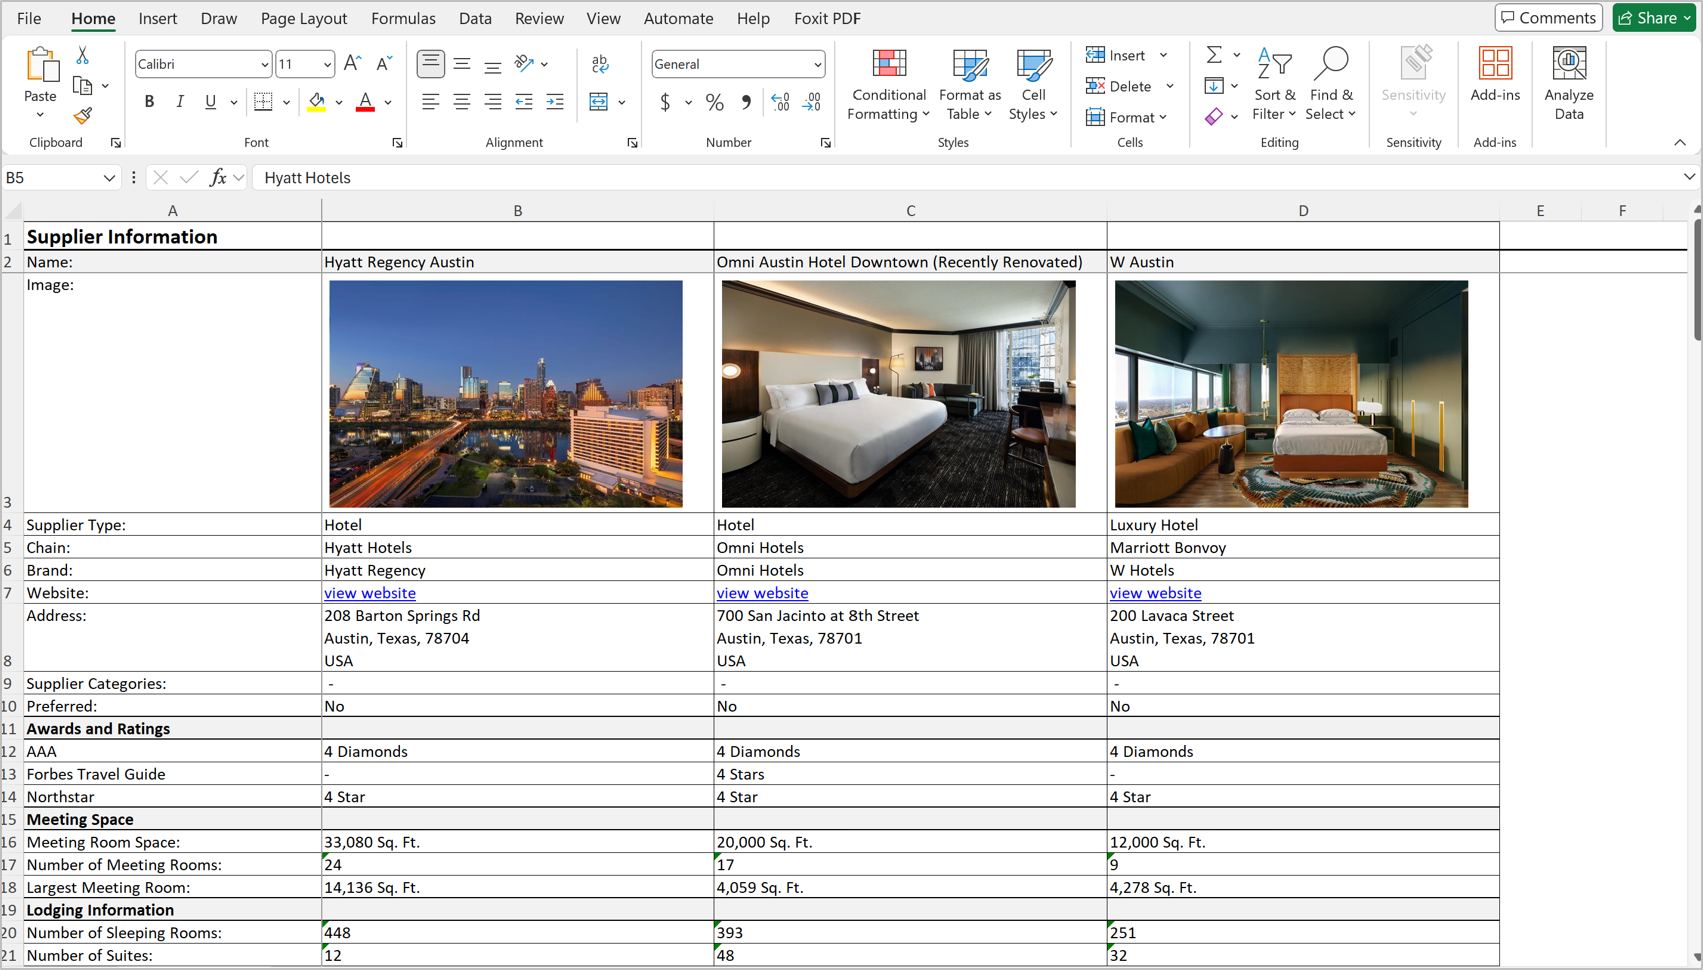The image size is (1703, 970).
Task: Toggle Italic formatting
Action: [180, 102]
